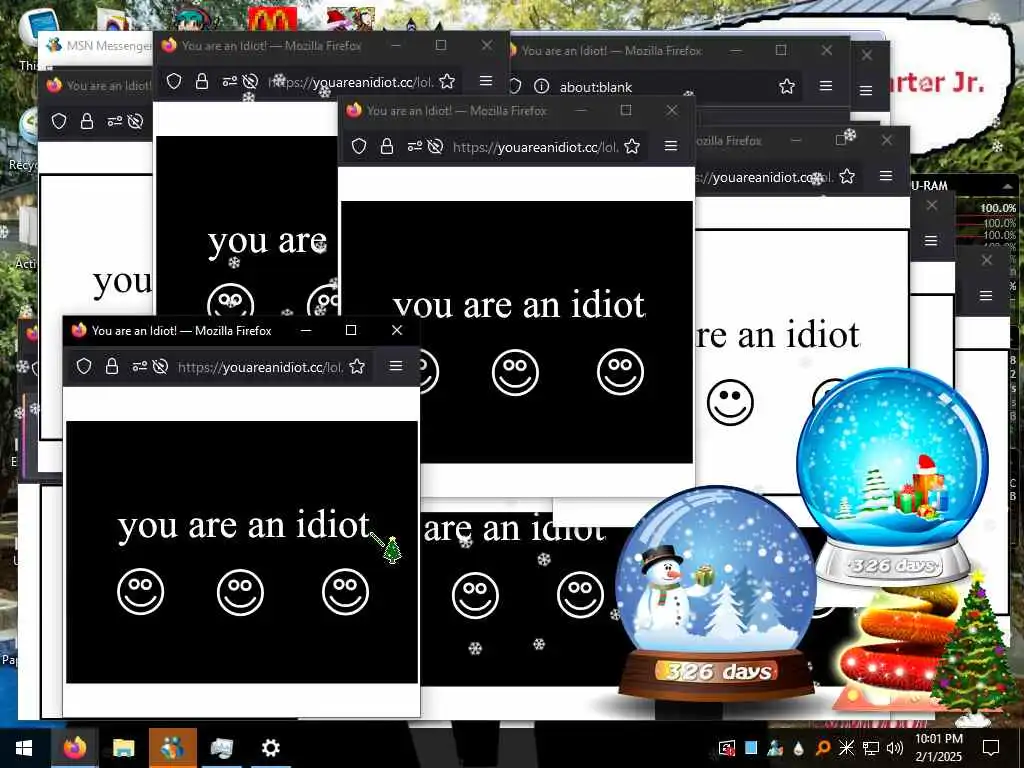Click the right smiley in the front window
This screenshot has width=1024, height=768.
(x=345, y=592)
